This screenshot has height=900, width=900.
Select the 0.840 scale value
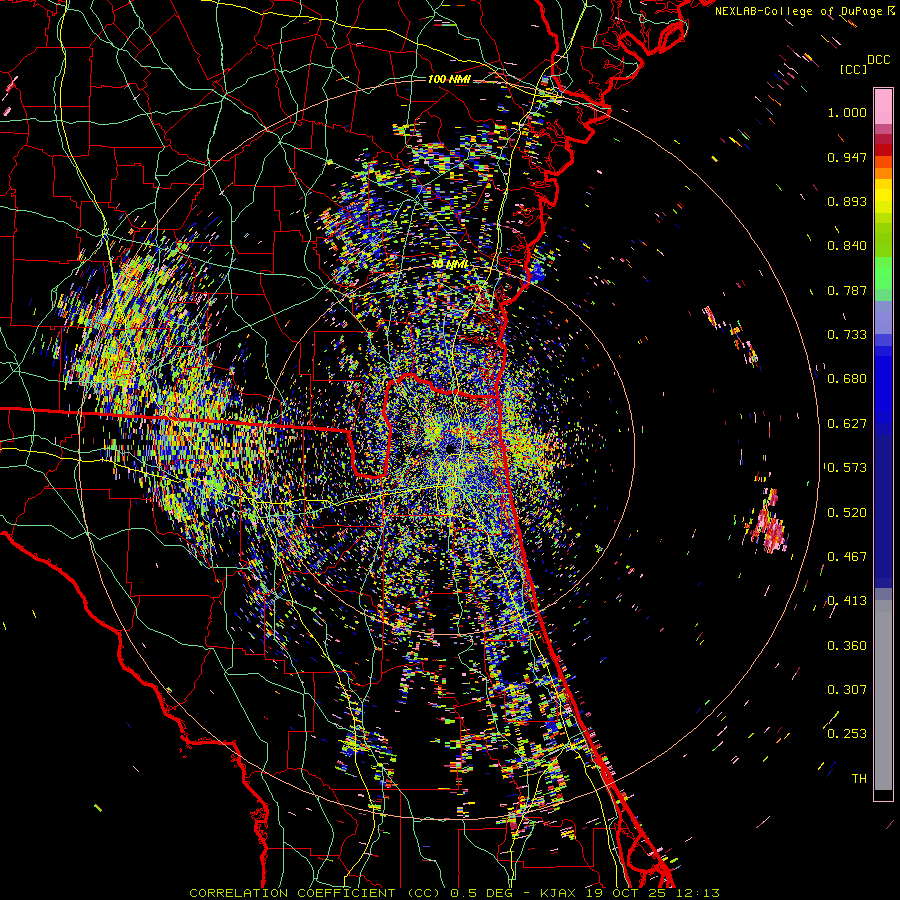(x=847, y=246)
